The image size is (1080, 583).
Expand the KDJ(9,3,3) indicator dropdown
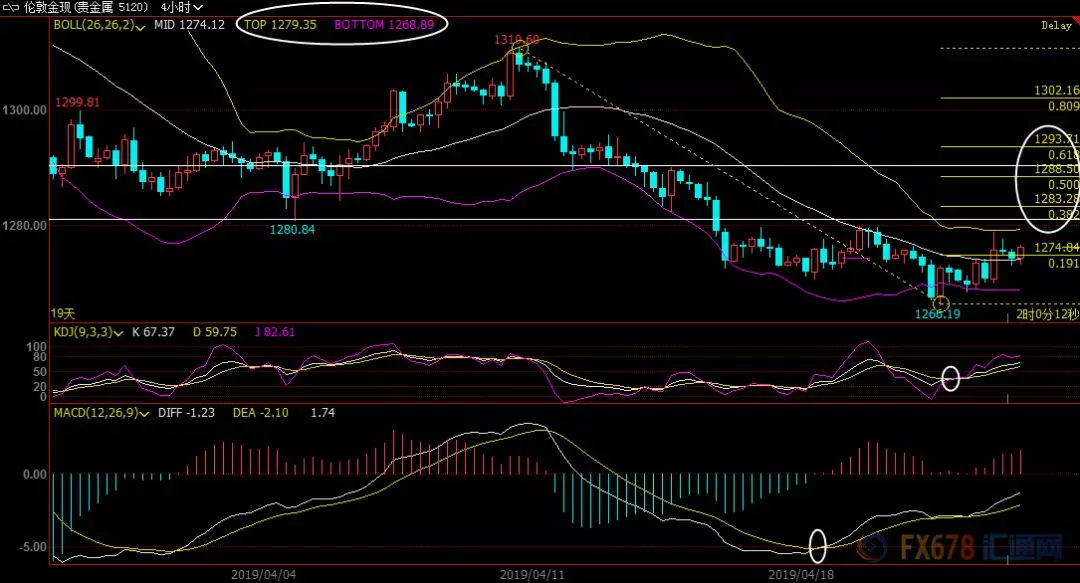[x=120, y=332]
